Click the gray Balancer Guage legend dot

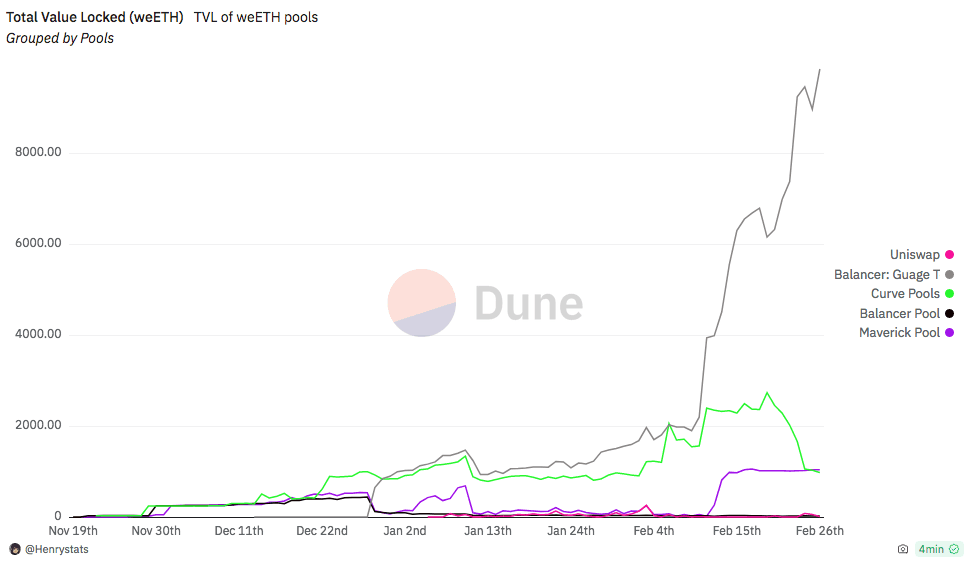949,274
